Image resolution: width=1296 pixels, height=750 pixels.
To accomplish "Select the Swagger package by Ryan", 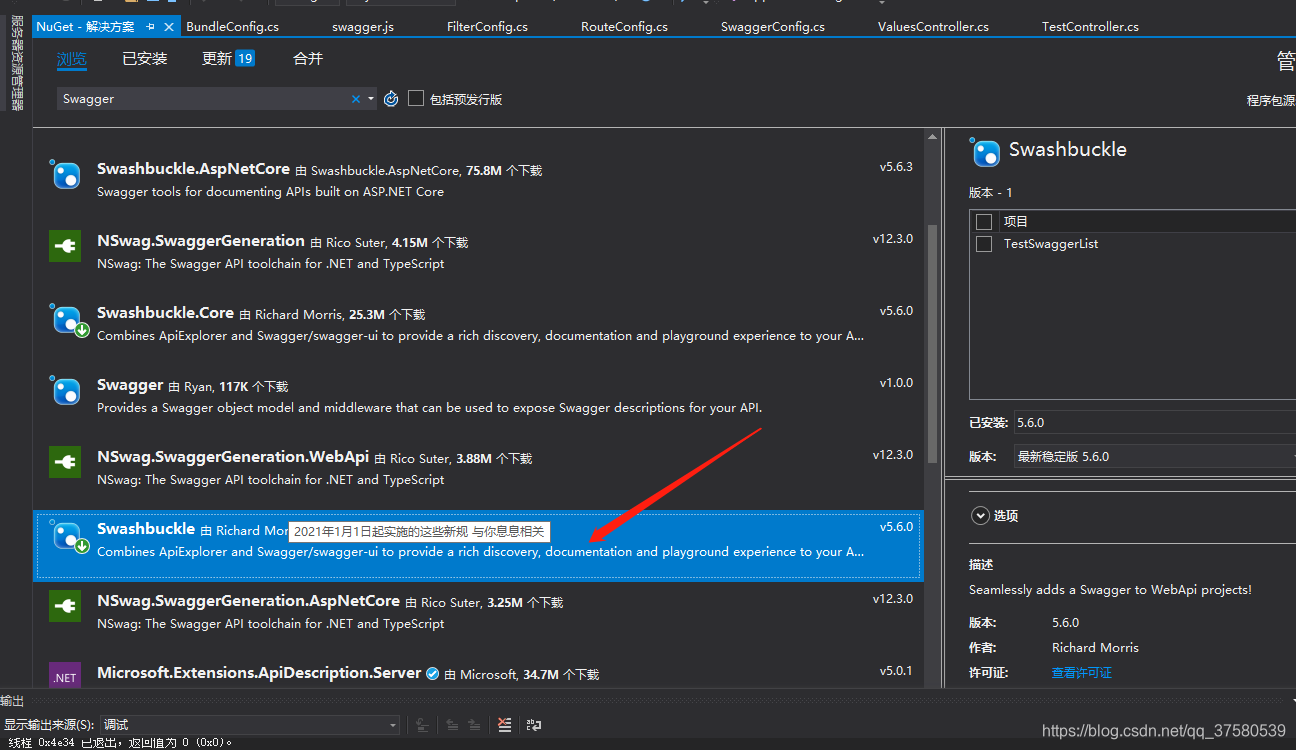I will 130,385.
